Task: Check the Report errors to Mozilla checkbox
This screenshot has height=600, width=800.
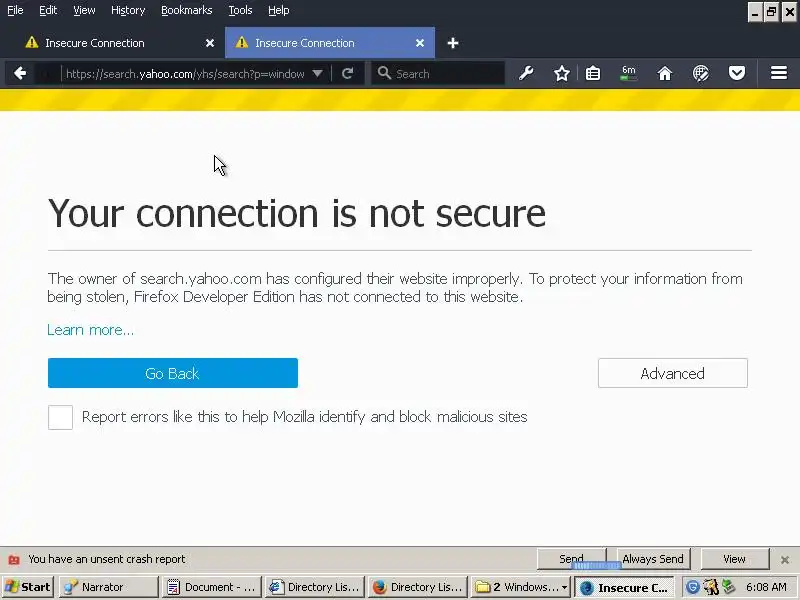Action: click(60, 417)
